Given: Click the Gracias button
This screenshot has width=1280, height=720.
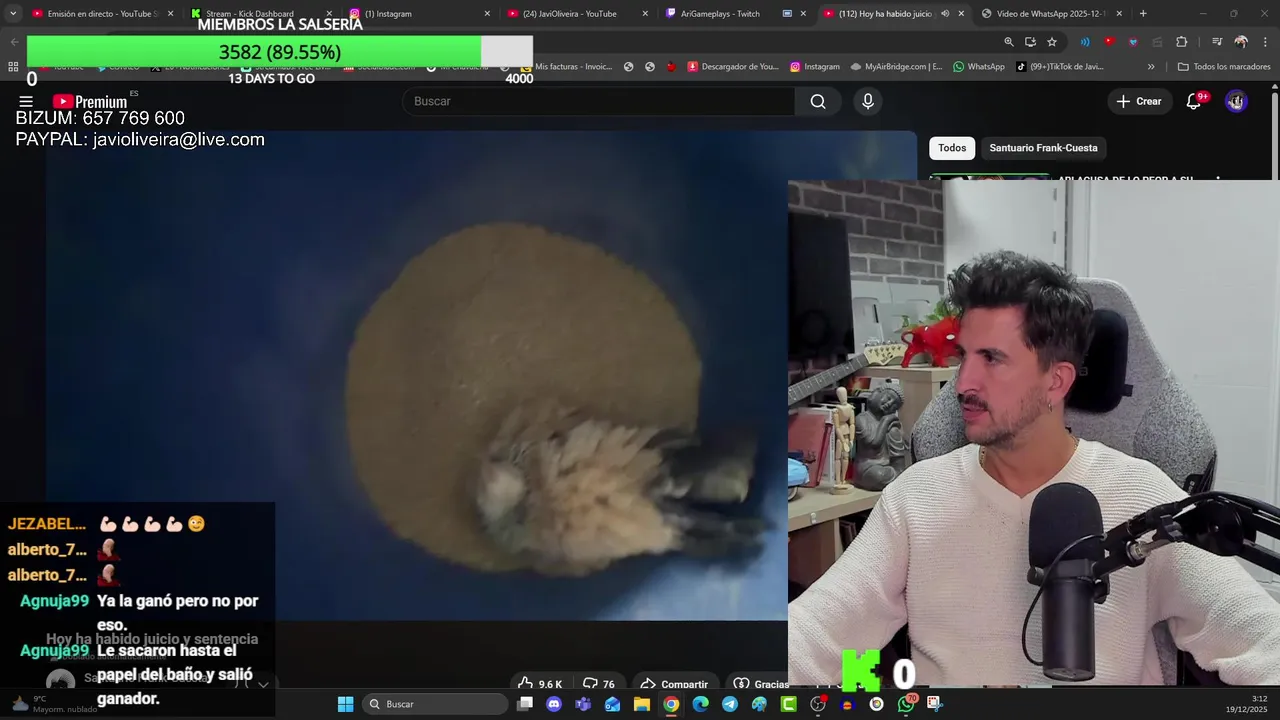Looking at the screenshot, I should 761,684.
